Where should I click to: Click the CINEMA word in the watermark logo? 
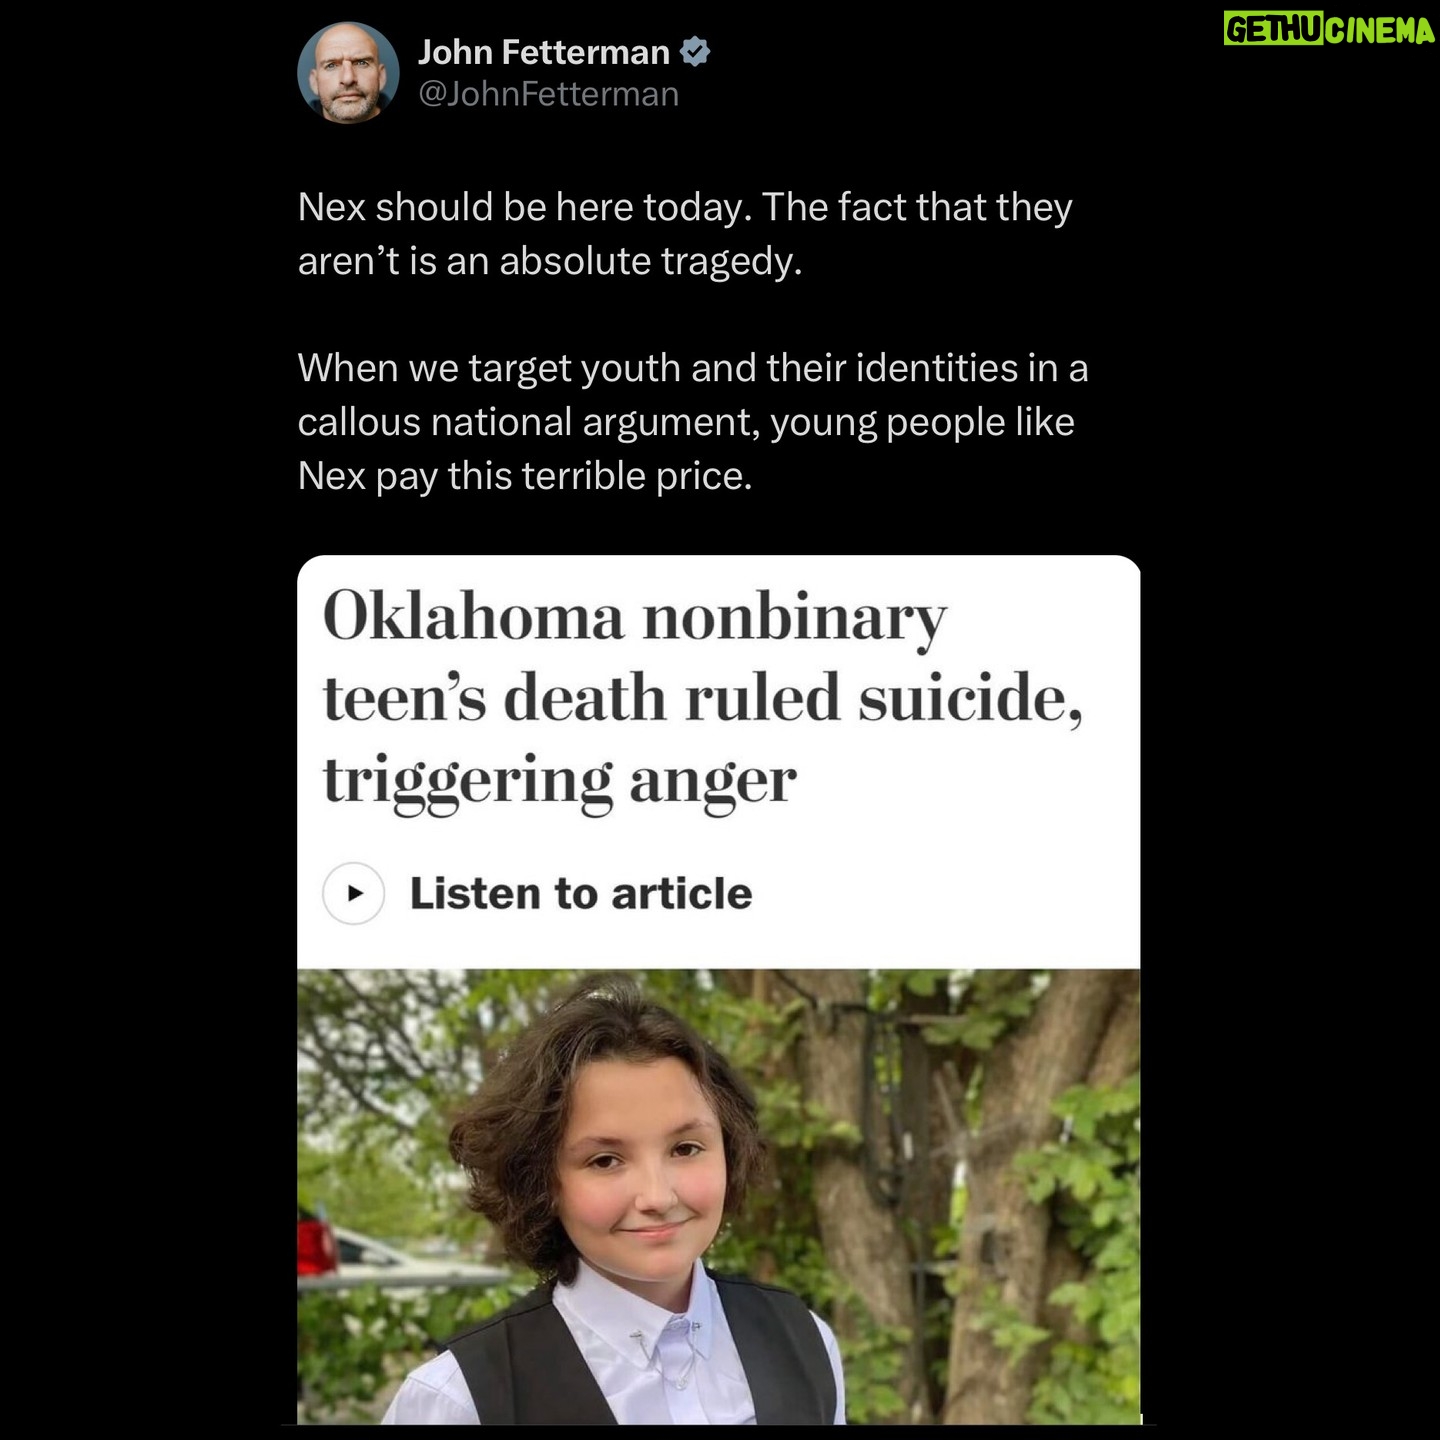coord(1381,30)
